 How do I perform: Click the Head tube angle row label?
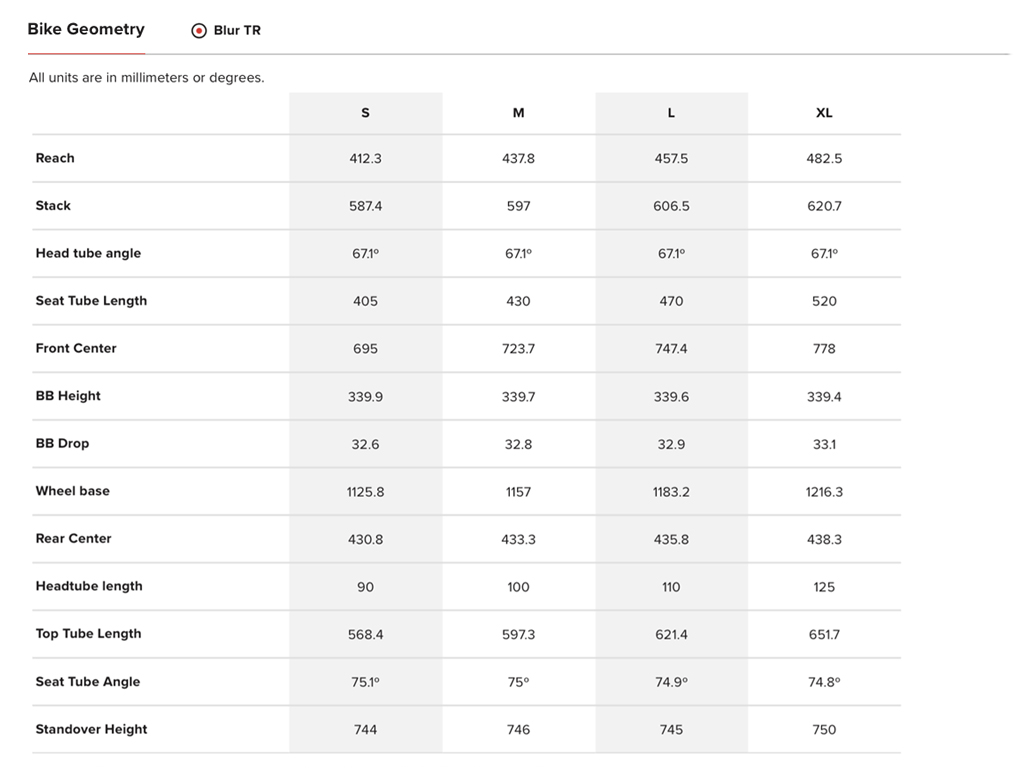point(88,253)
